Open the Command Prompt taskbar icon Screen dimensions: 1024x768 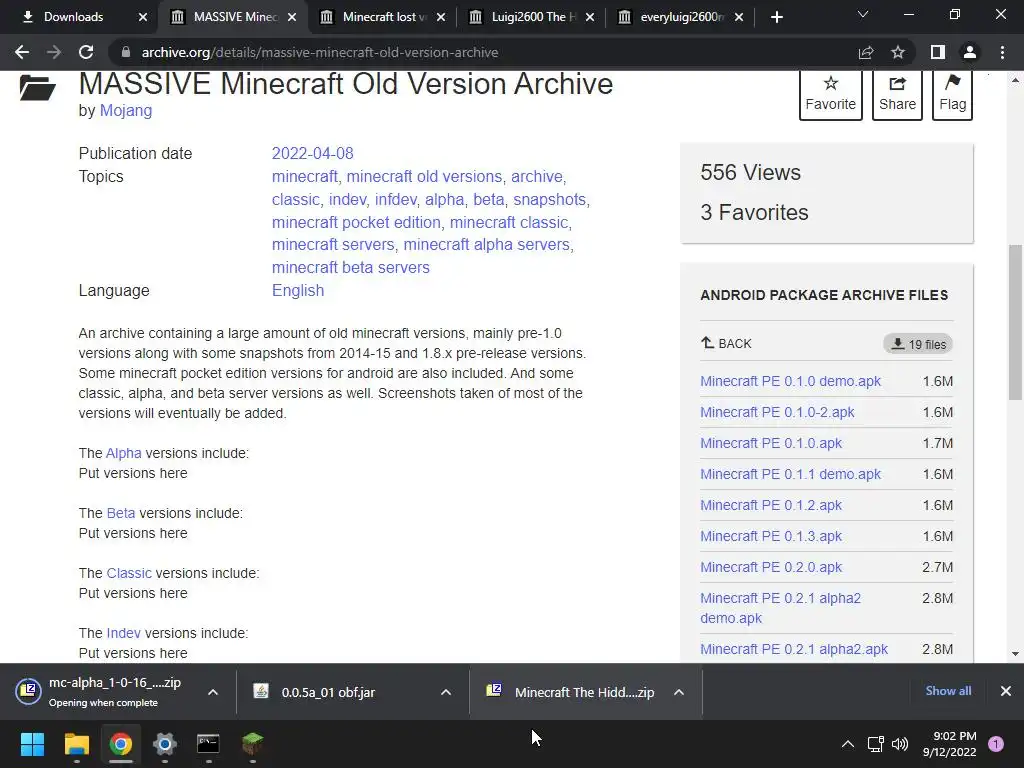pos(208,744)
